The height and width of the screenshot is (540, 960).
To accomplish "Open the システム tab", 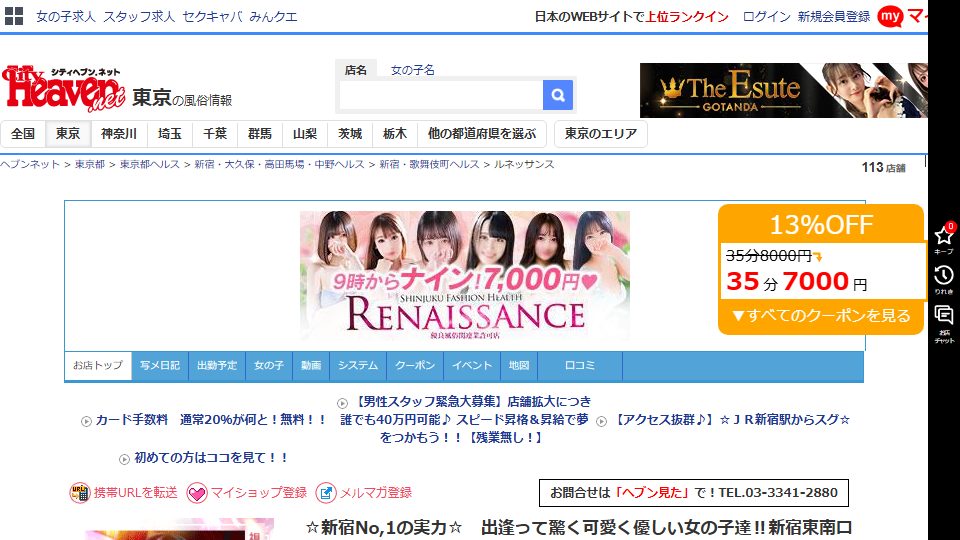I will [x=358, y=366].
